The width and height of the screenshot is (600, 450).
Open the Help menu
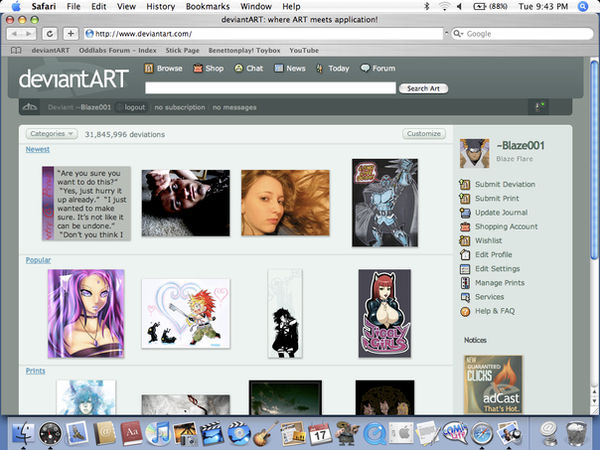coord(291,7)
